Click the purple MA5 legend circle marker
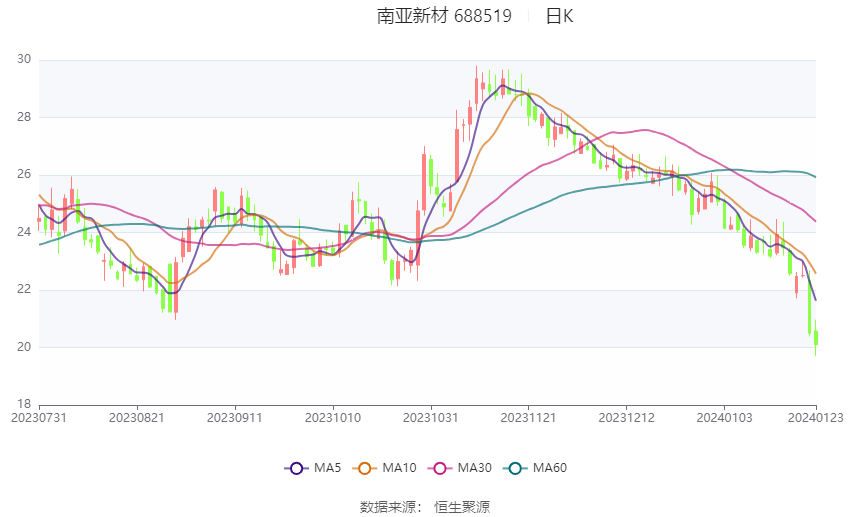850x517 pixels. 294,468
